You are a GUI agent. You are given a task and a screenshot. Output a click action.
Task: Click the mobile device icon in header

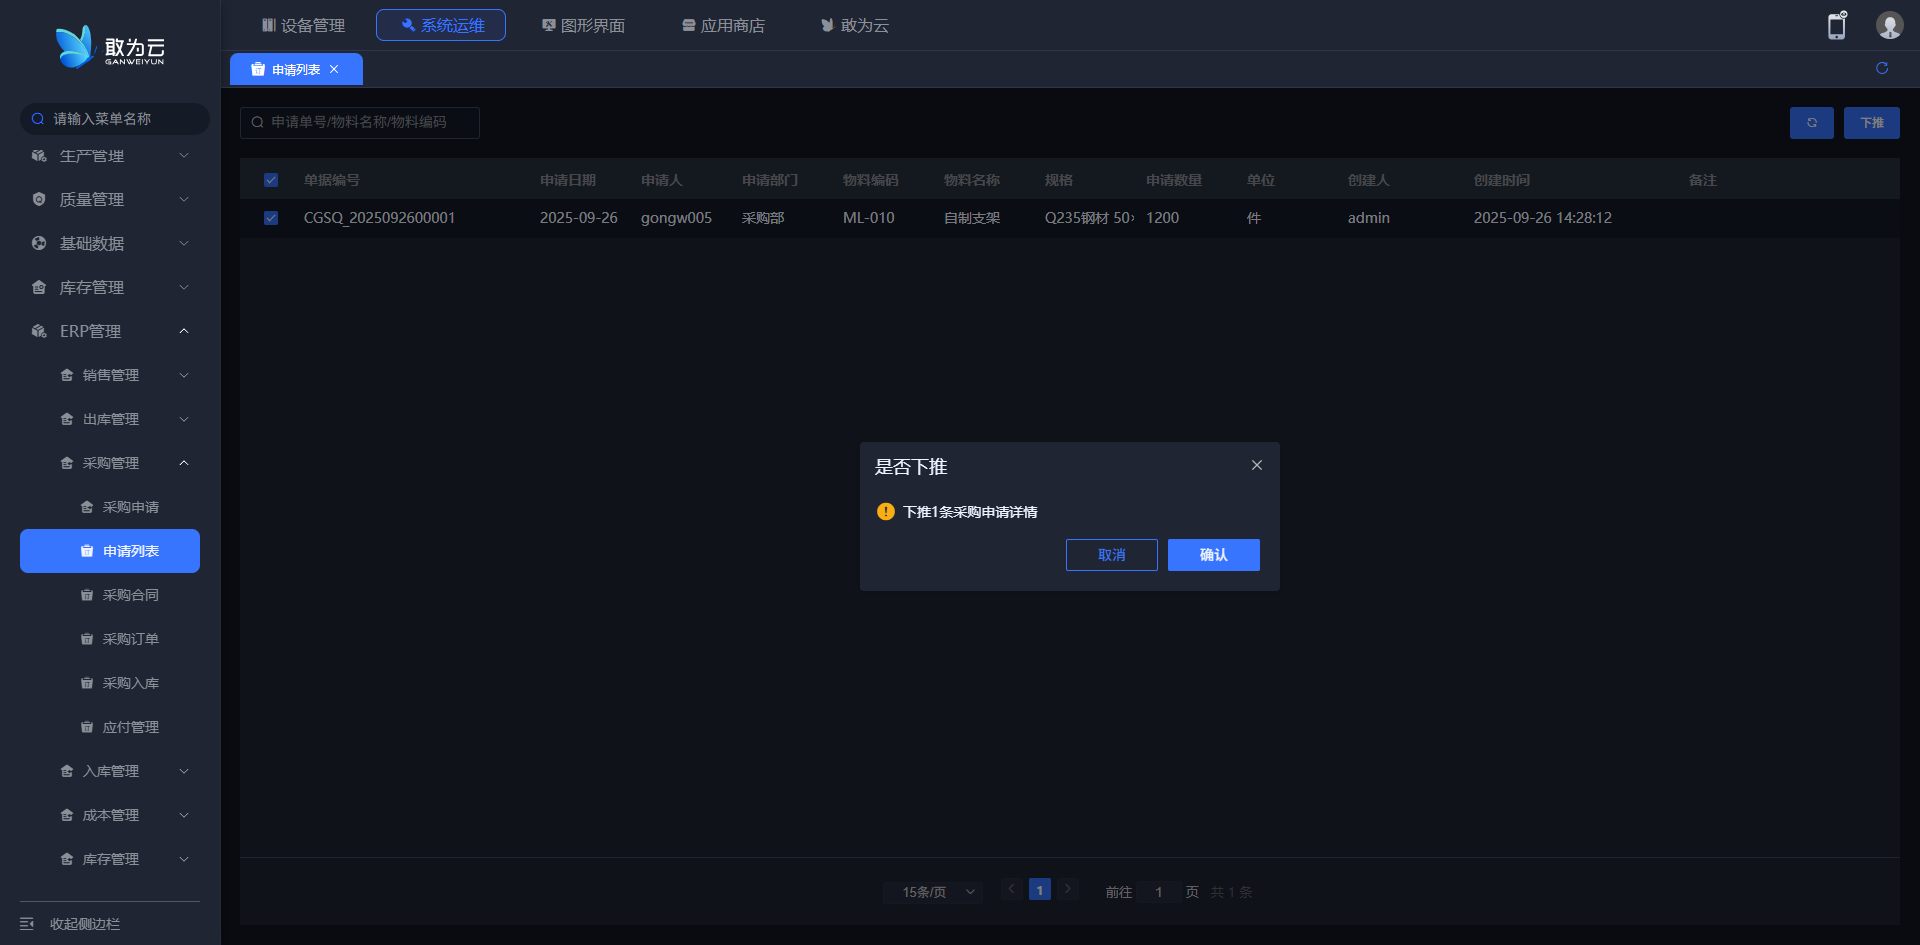1836,26
